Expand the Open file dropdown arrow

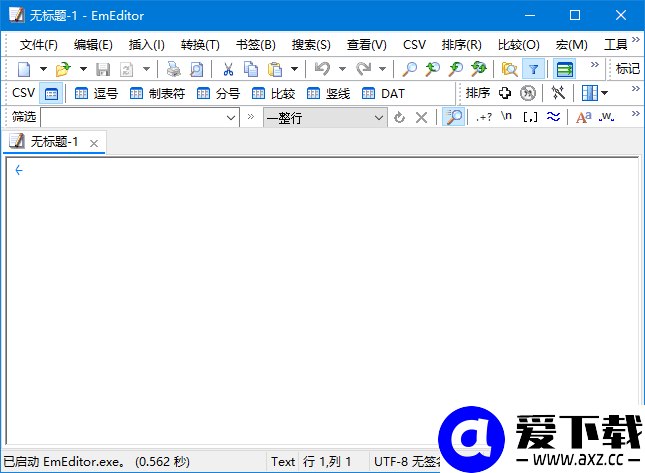click(x=83, y=69)
